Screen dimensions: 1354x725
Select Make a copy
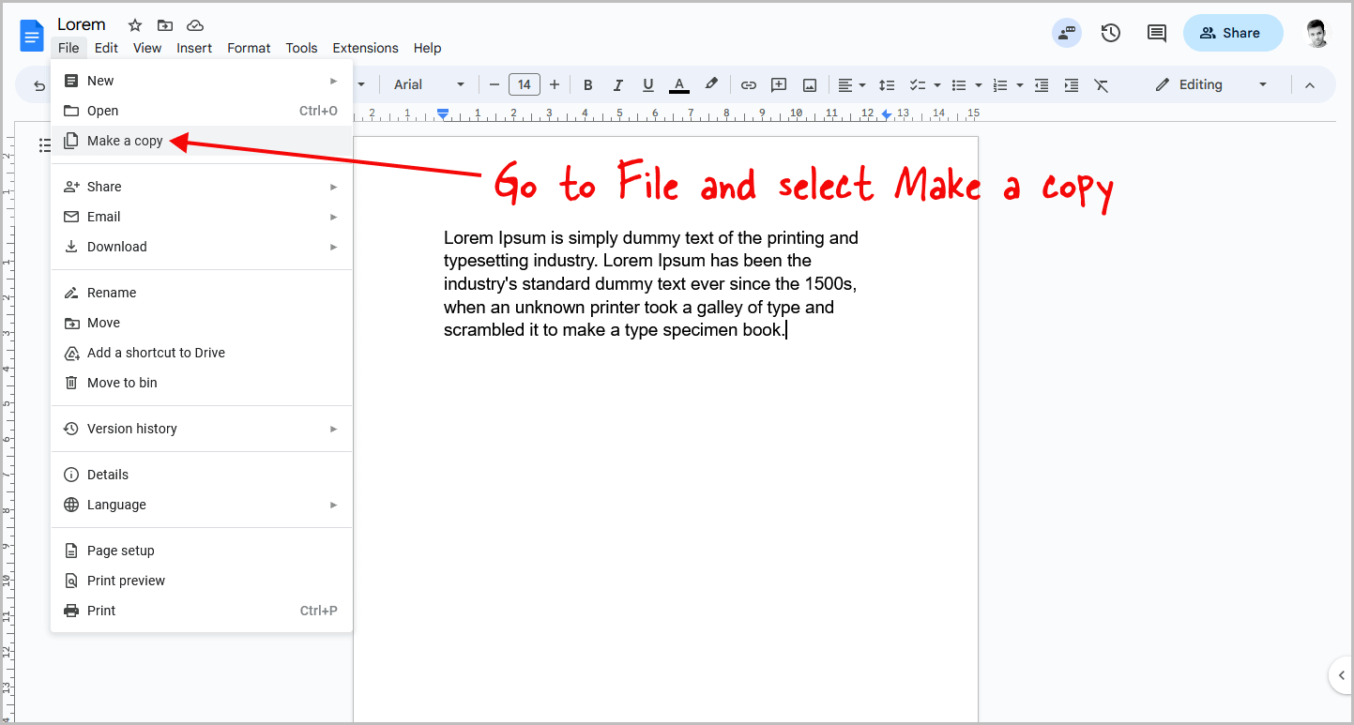click(201, 141)
